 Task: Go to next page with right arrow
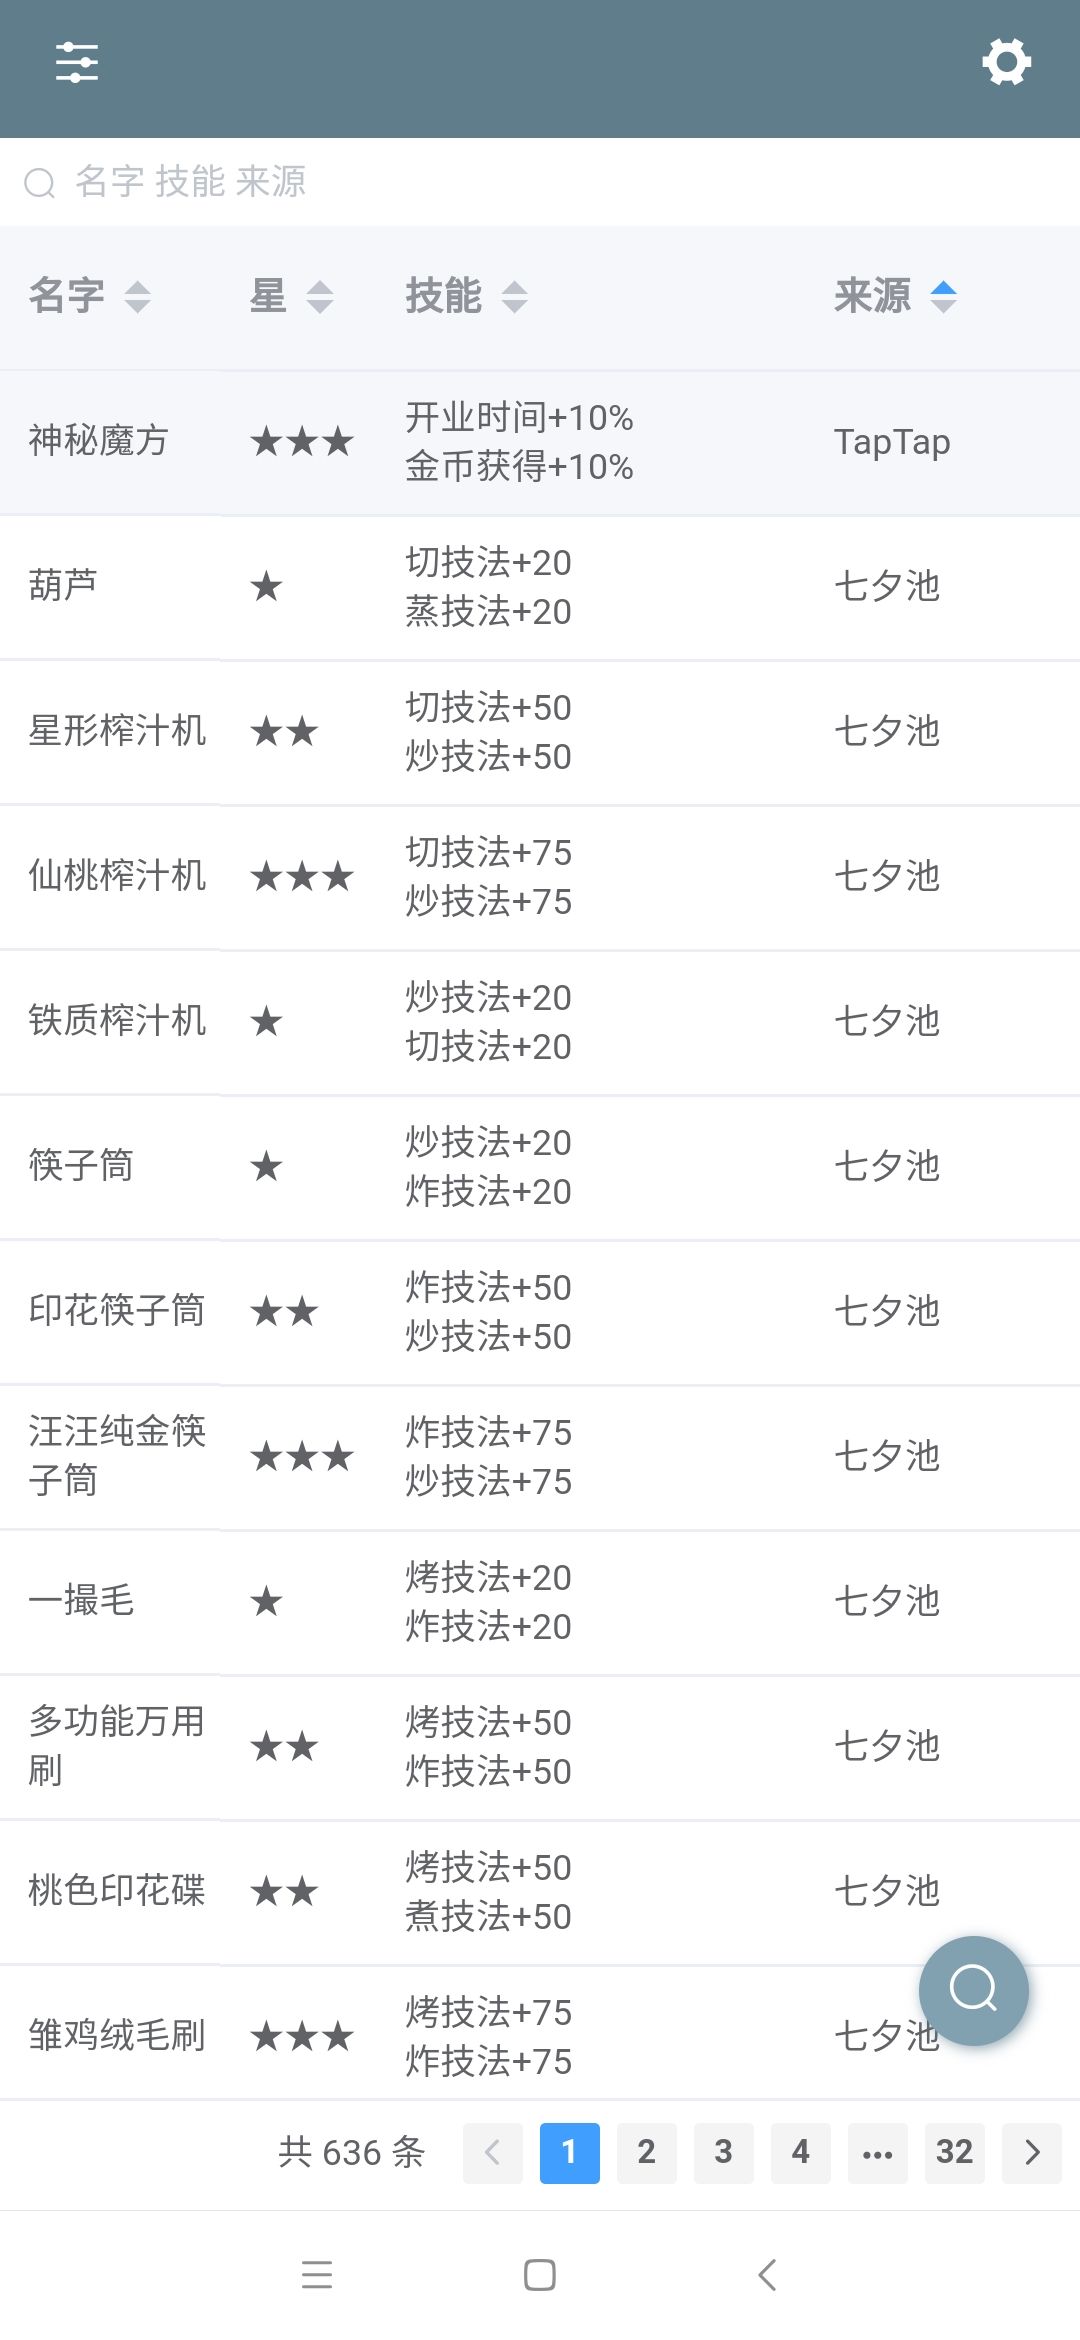click(x=1033, y=2152)
